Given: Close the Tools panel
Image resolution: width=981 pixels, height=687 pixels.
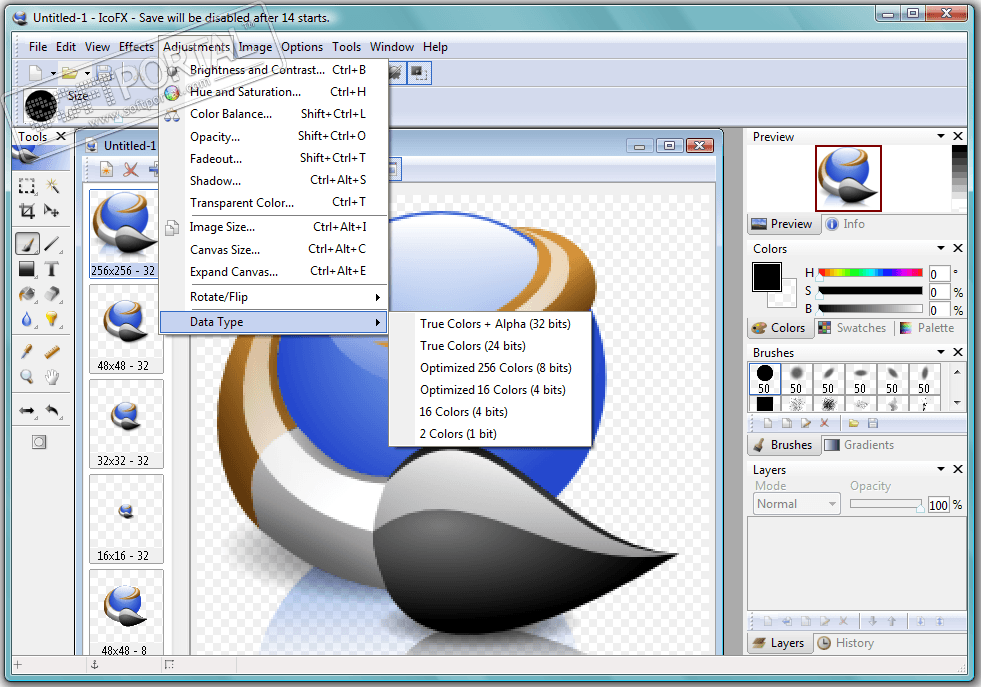Looking at the screenshot, I should pos(61,136).
